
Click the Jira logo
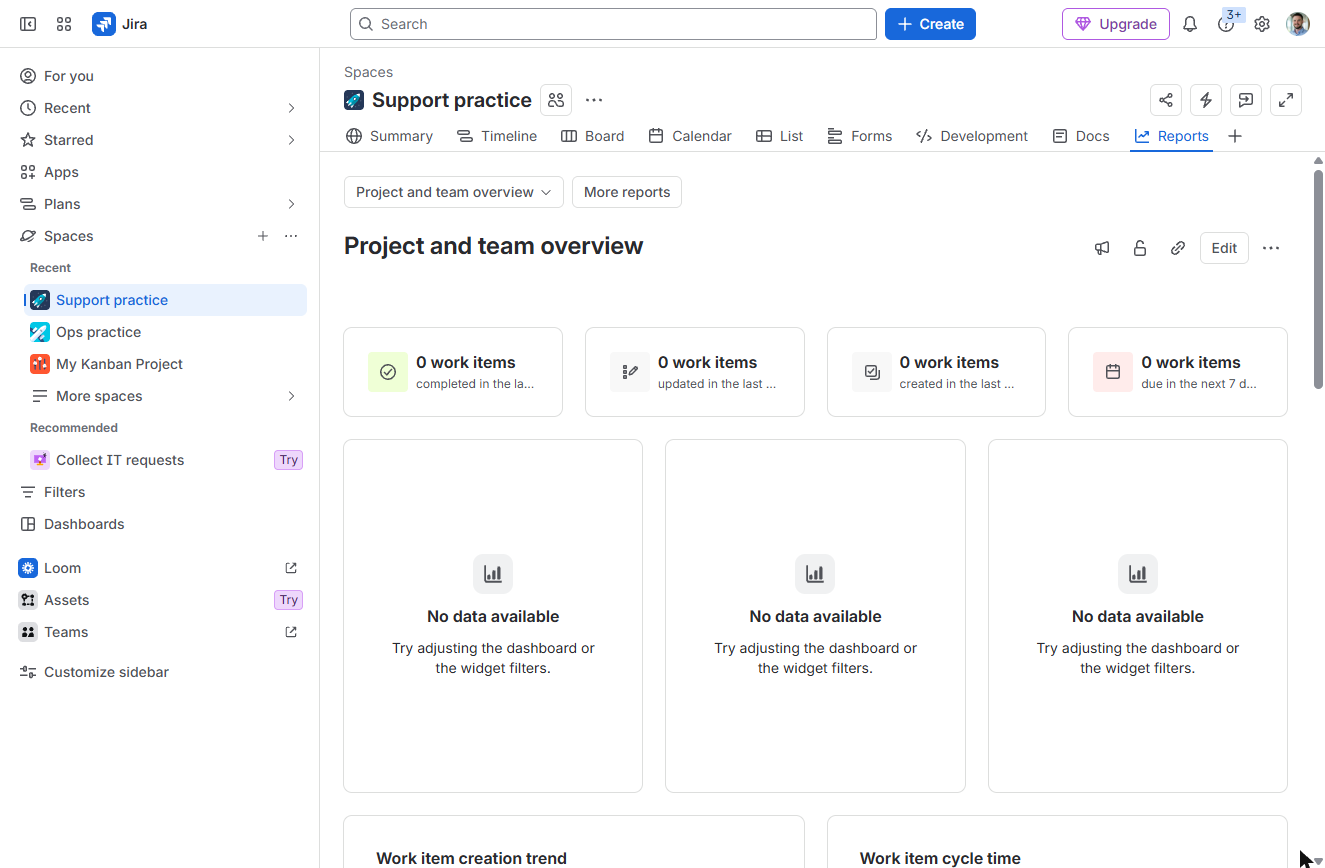pyautogui.click(x=120, y=24)
